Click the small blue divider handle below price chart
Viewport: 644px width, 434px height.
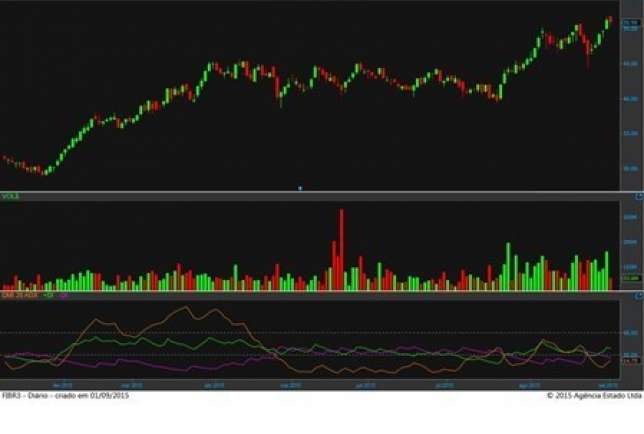point(299,188)
